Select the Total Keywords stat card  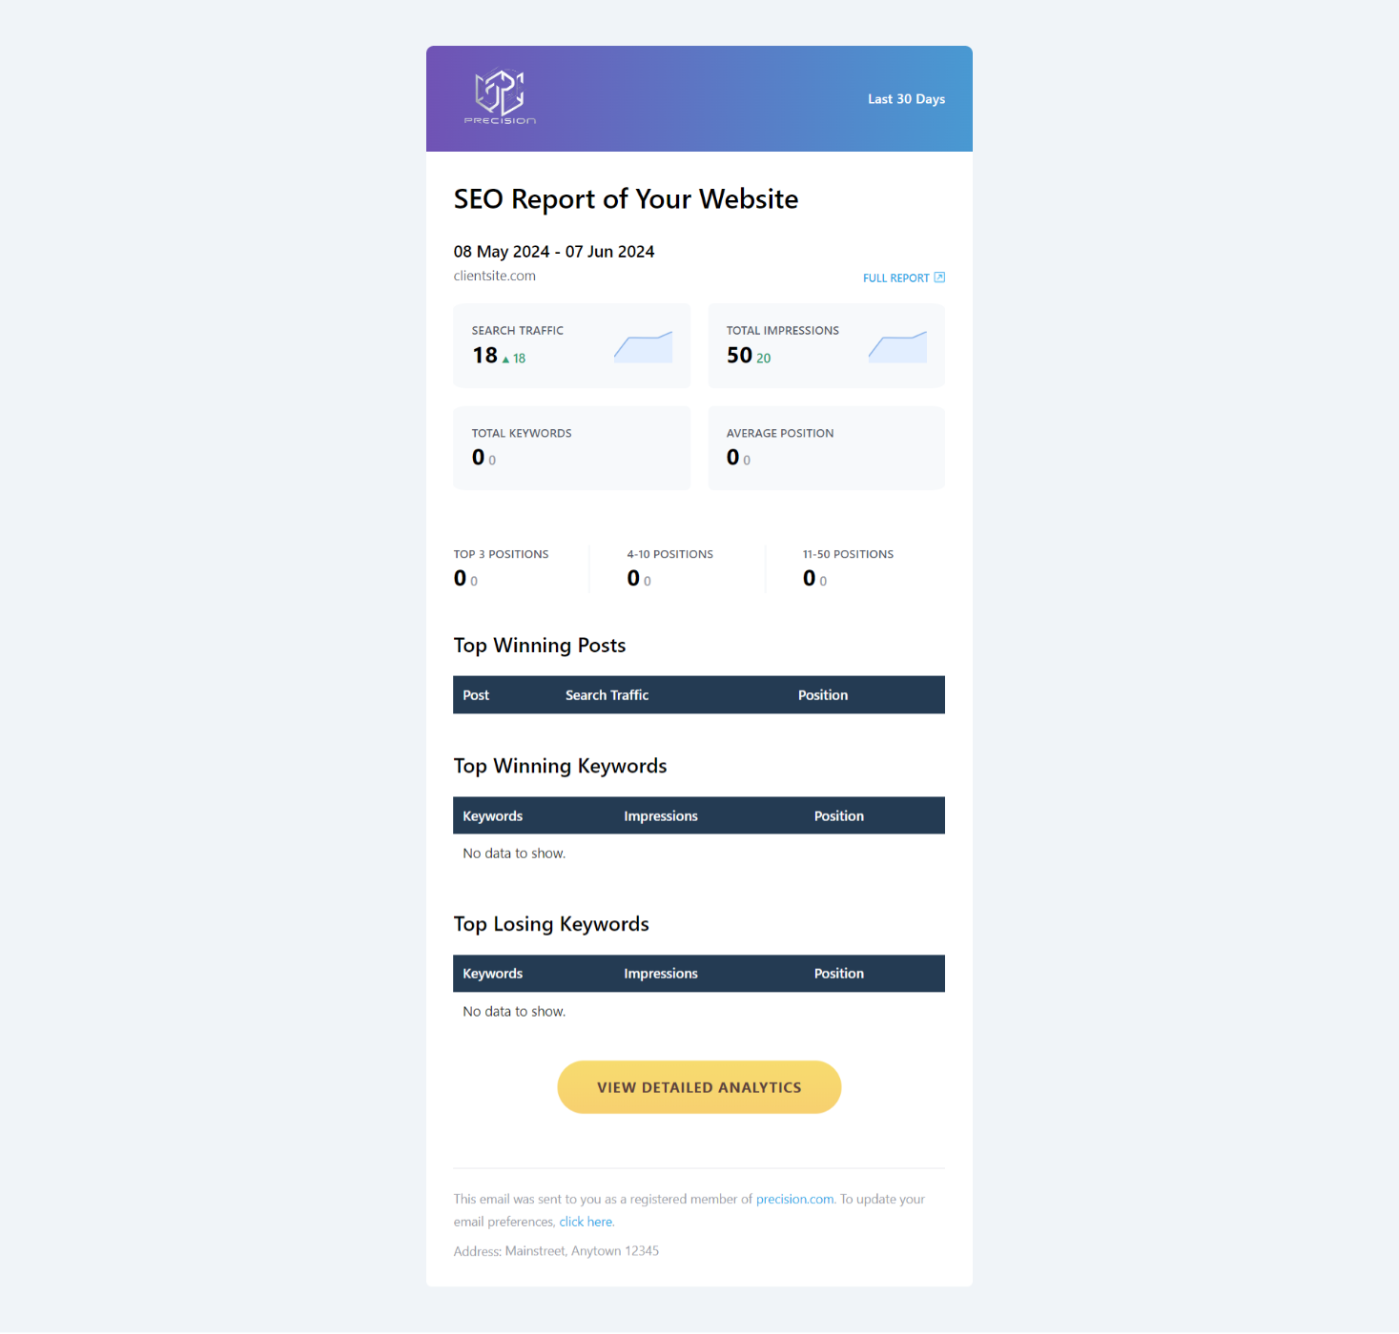(571, 448)
